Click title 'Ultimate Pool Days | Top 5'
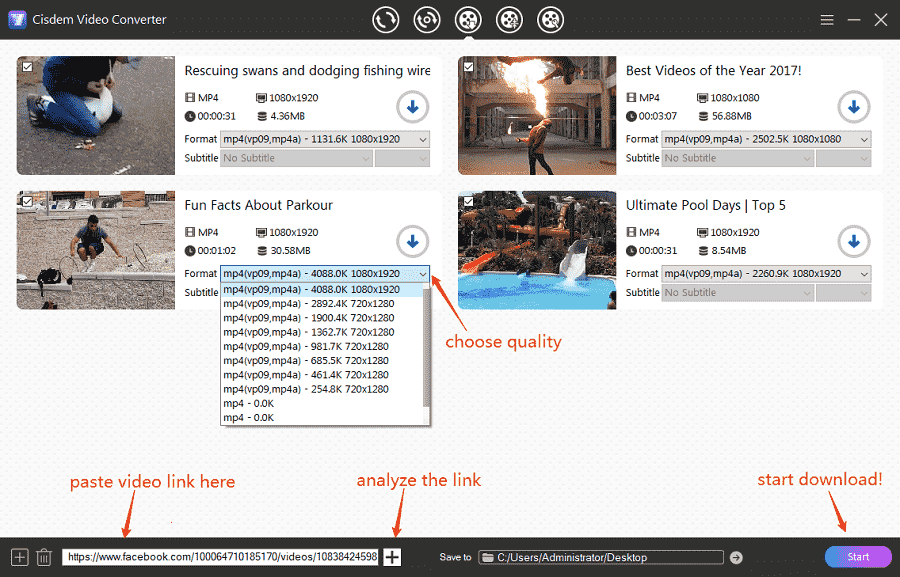The width and height of the screenshot is (900, 577). [x=705, y=206]
